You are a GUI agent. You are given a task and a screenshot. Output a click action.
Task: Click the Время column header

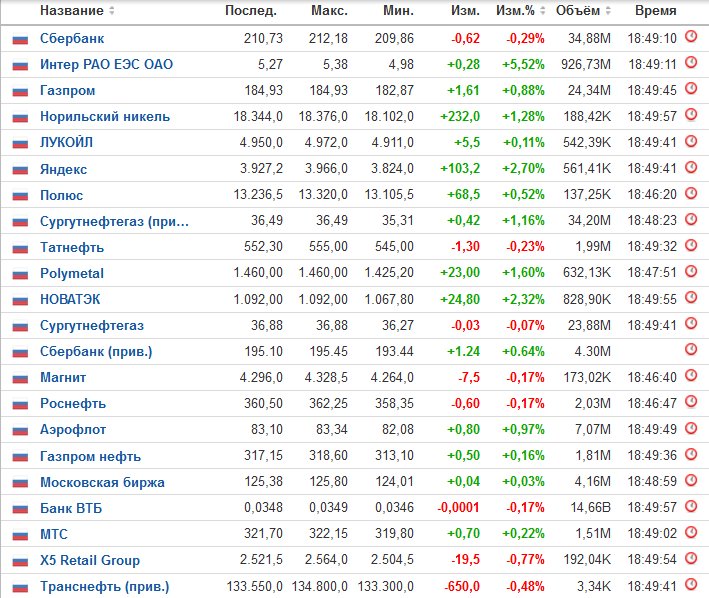point(656,10)
